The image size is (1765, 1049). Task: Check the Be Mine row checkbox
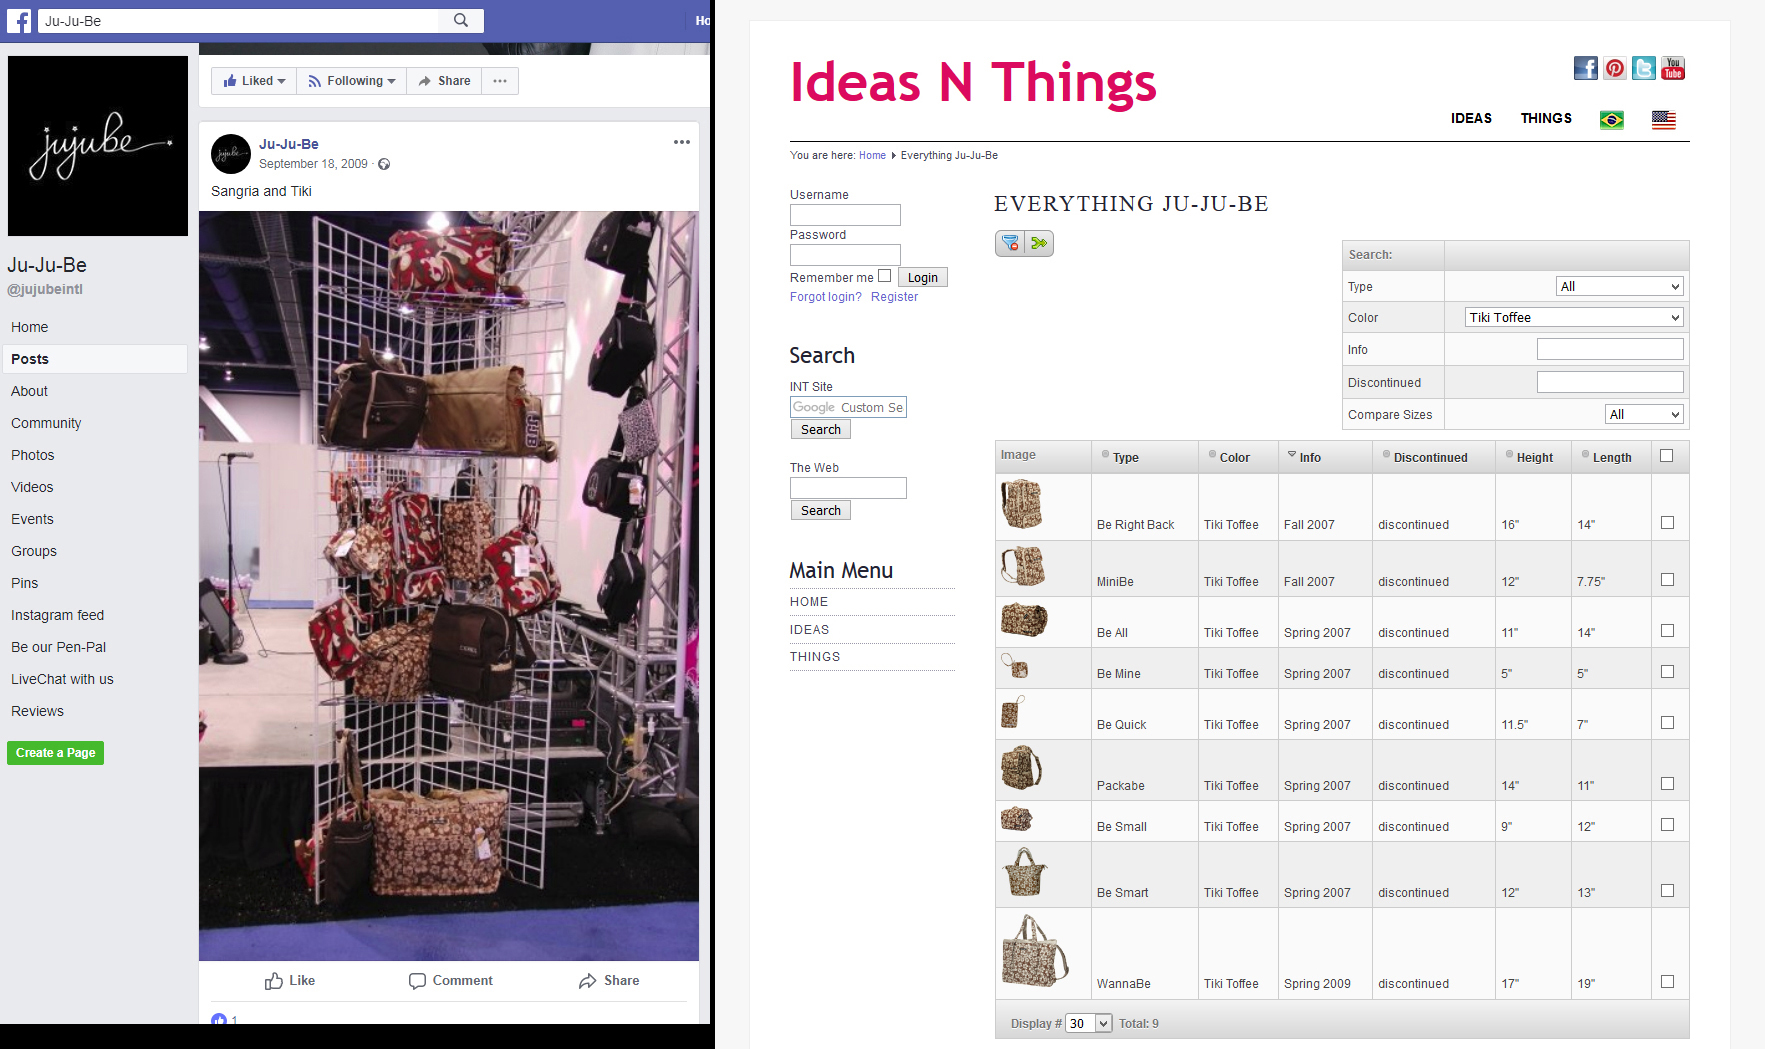point(1667,672)
